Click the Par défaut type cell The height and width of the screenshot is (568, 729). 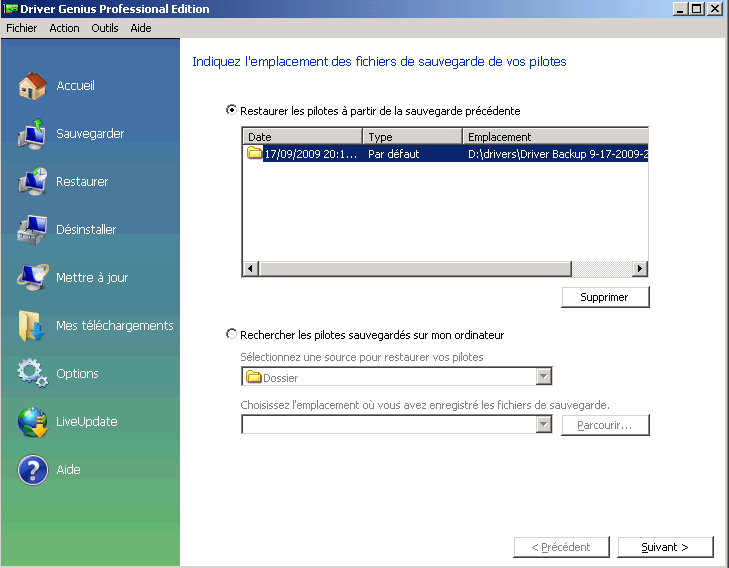(x=393, y=154)
